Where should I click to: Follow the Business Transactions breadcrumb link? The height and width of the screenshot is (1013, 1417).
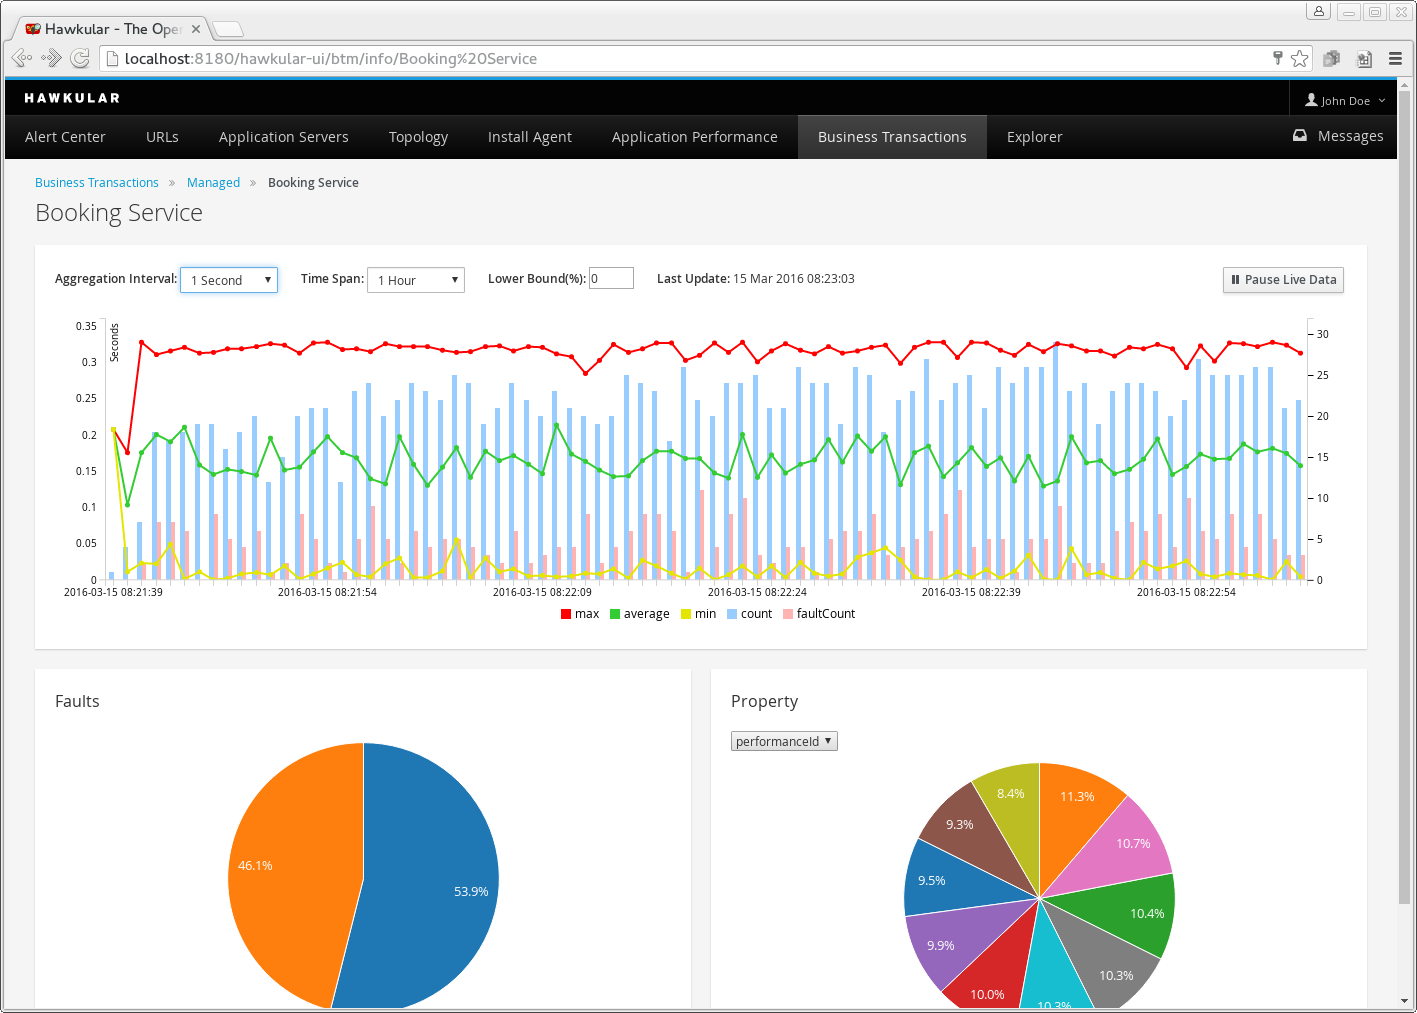click(x=97, y=182)
